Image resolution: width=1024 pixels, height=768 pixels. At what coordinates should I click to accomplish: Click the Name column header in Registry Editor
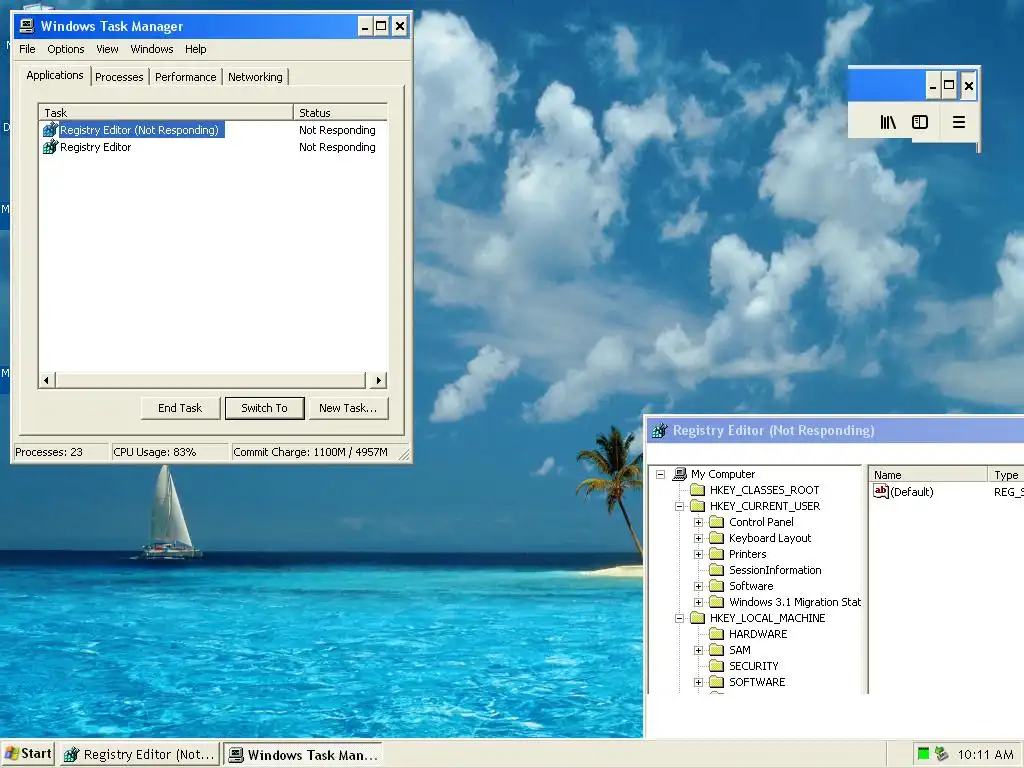point(928,475)
